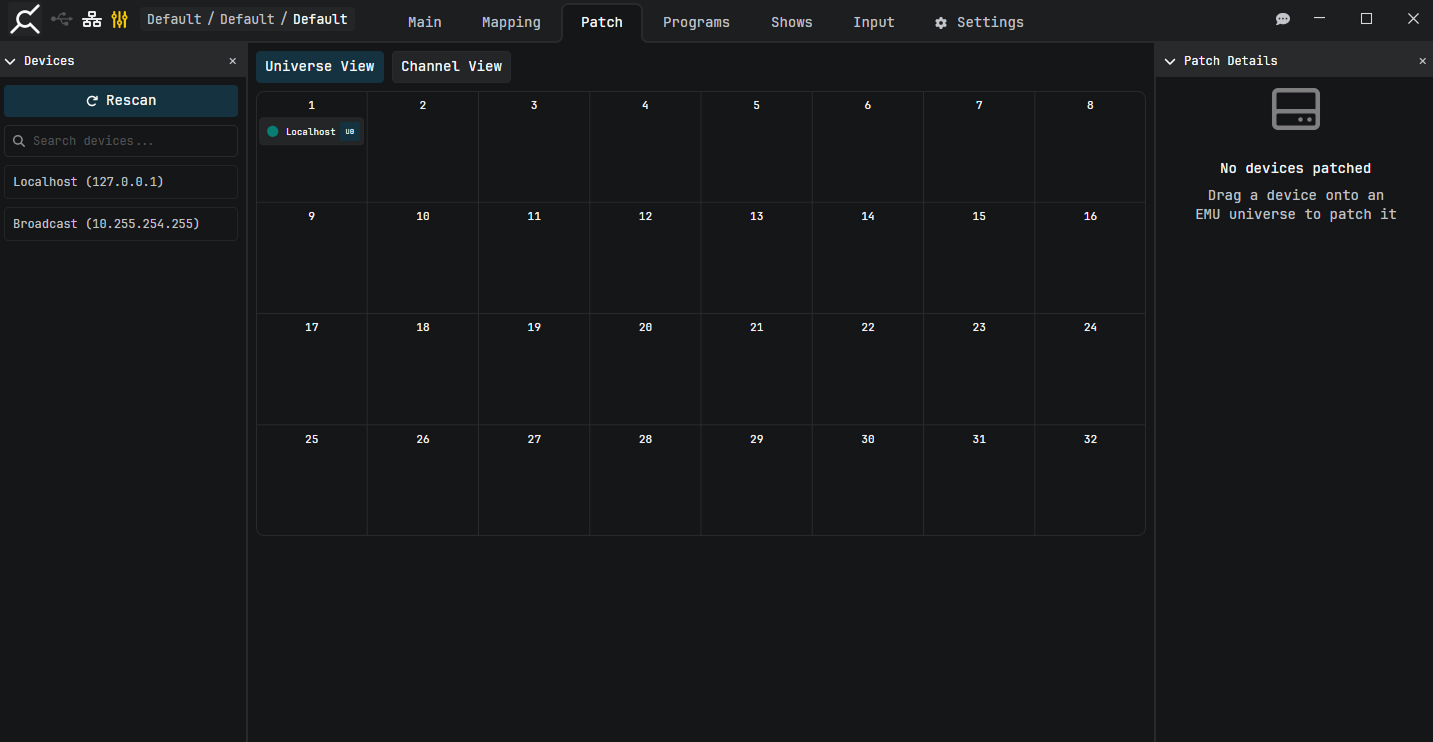Open the Settings tab with gear
Image resolution: width=1433 pixels, height=742 pixels.
[x=979, y=22]
